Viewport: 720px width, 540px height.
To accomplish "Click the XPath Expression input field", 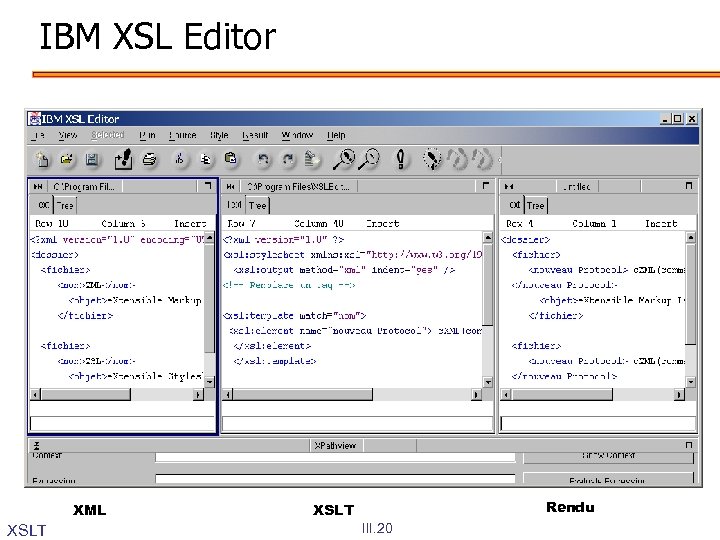I will click(335, 479).
